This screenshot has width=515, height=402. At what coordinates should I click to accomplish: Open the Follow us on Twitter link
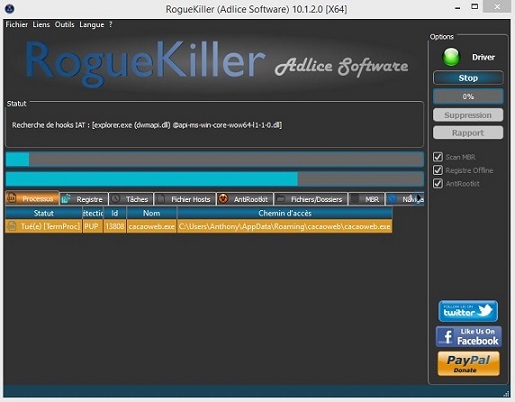[x=468, y=311]
